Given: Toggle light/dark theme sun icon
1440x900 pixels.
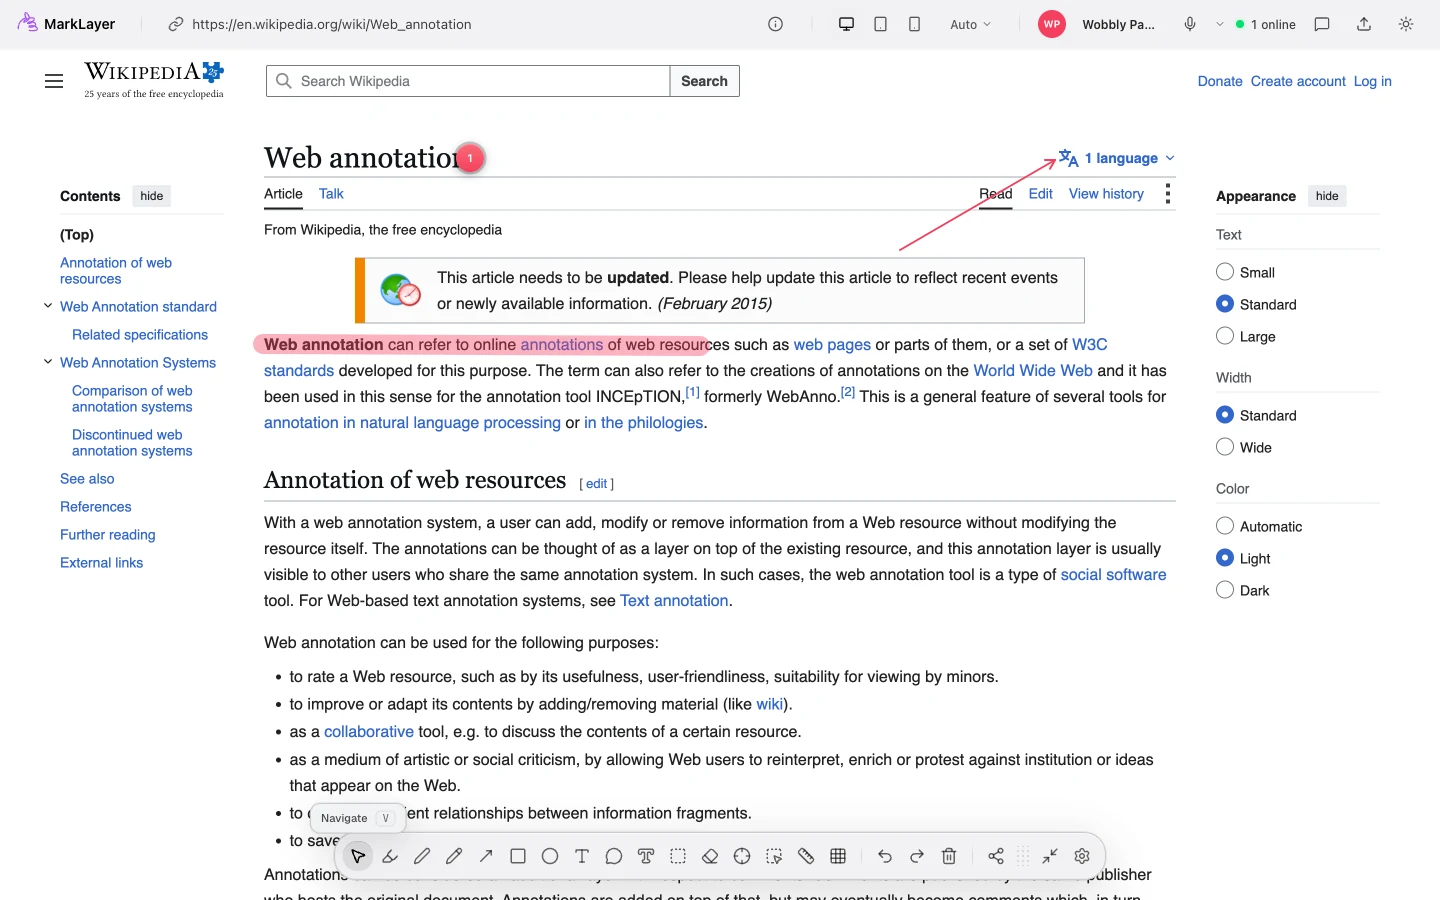Looking at the screenshot, I should [1406, 24].
